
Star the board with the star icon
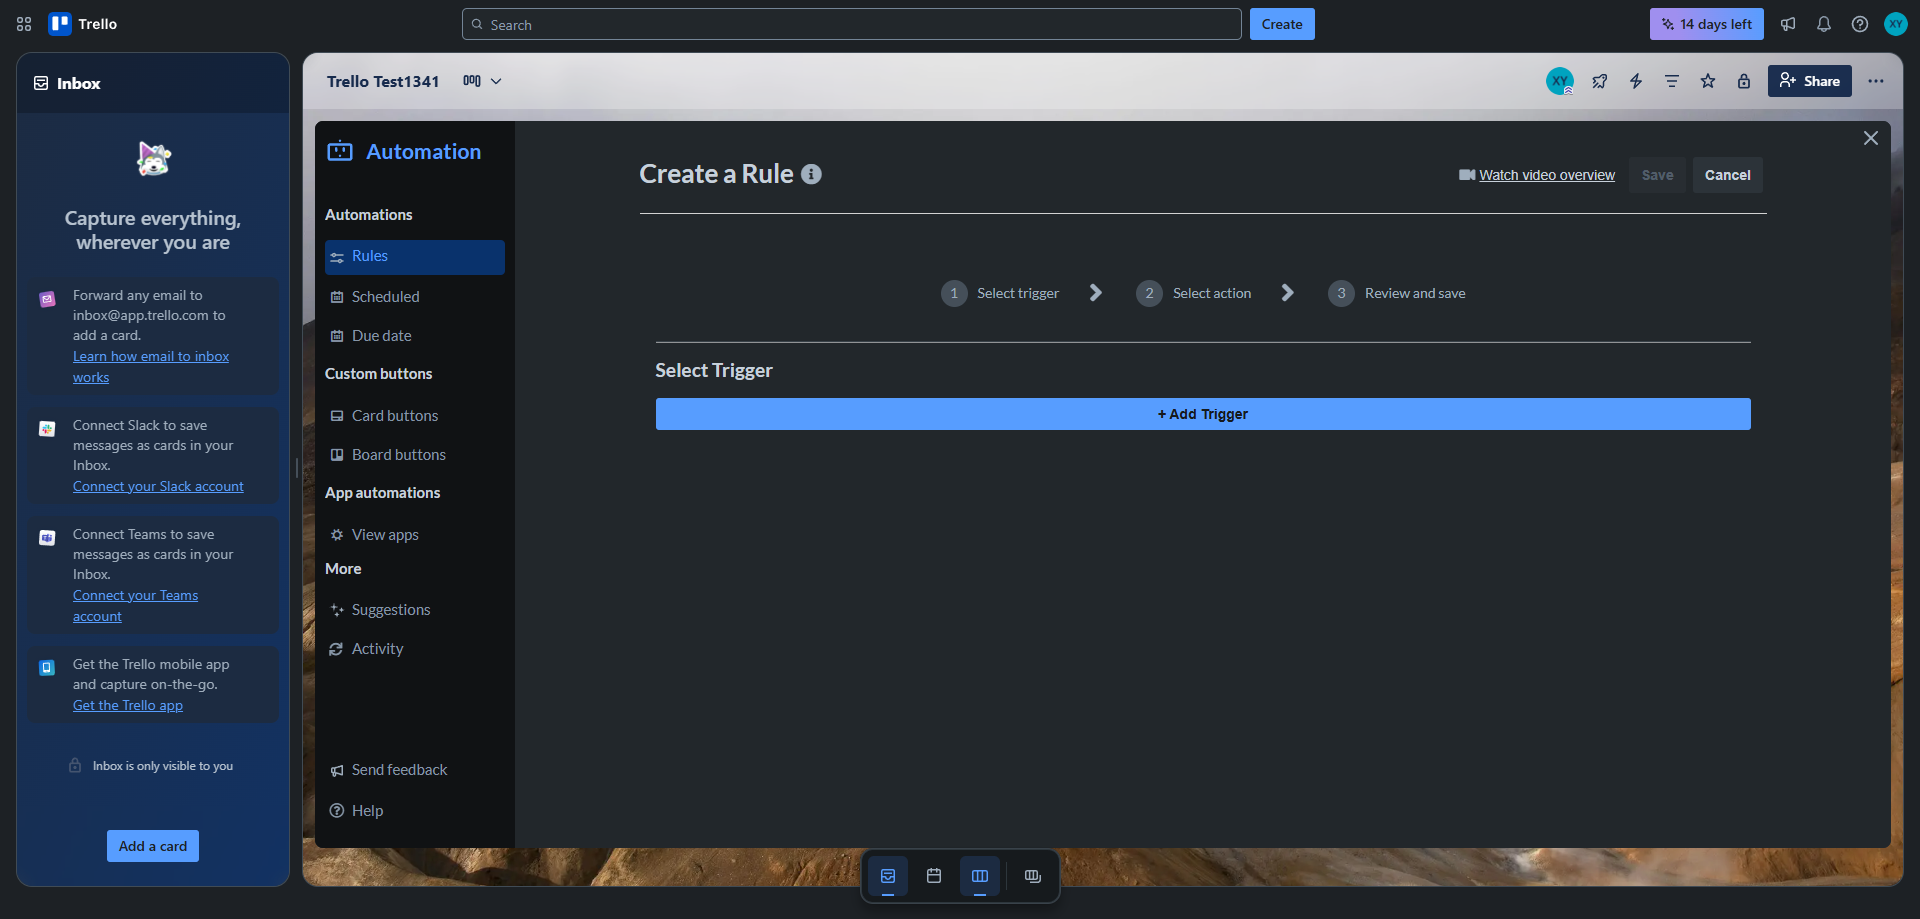tap(1708, 81)
